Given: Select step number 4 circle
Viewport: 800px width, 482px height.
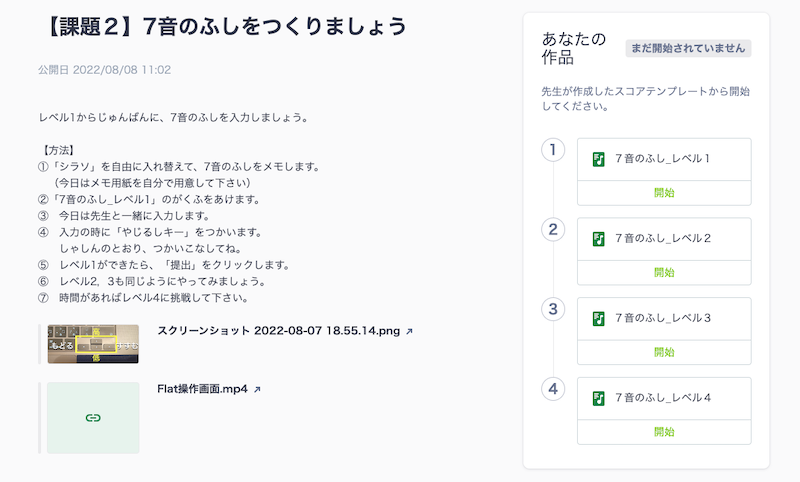Looking at the screenshot, I should pyautogui.click(x=553, y=389).
